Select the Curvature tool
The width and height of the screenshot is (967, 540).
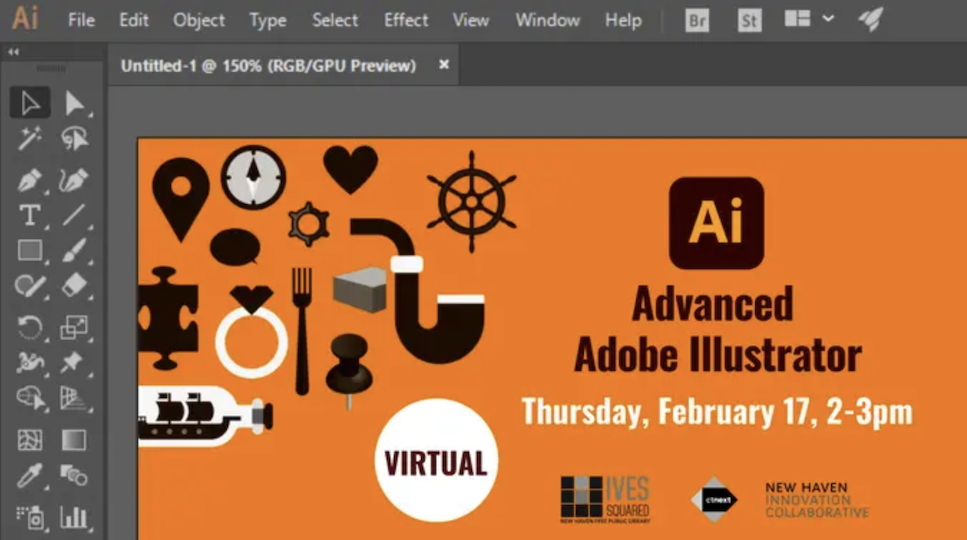click(74, 180)
